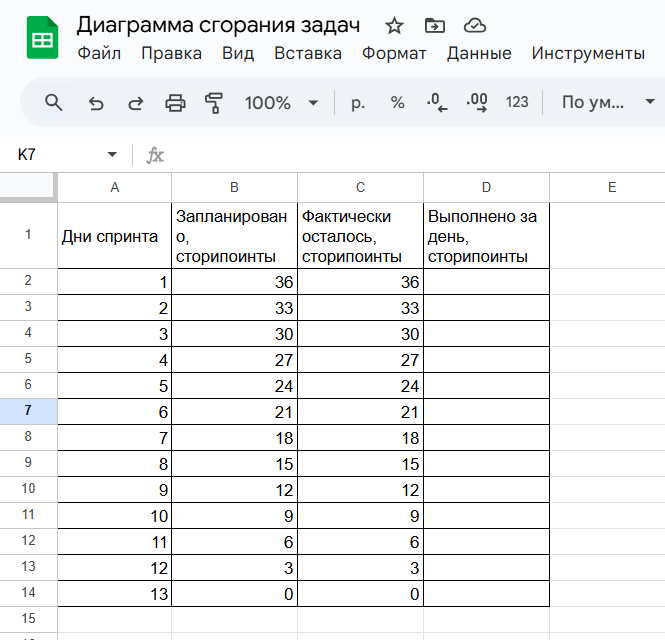Select column C header
The width and height of the screenshot is (665, 640).
pos(360,187)
